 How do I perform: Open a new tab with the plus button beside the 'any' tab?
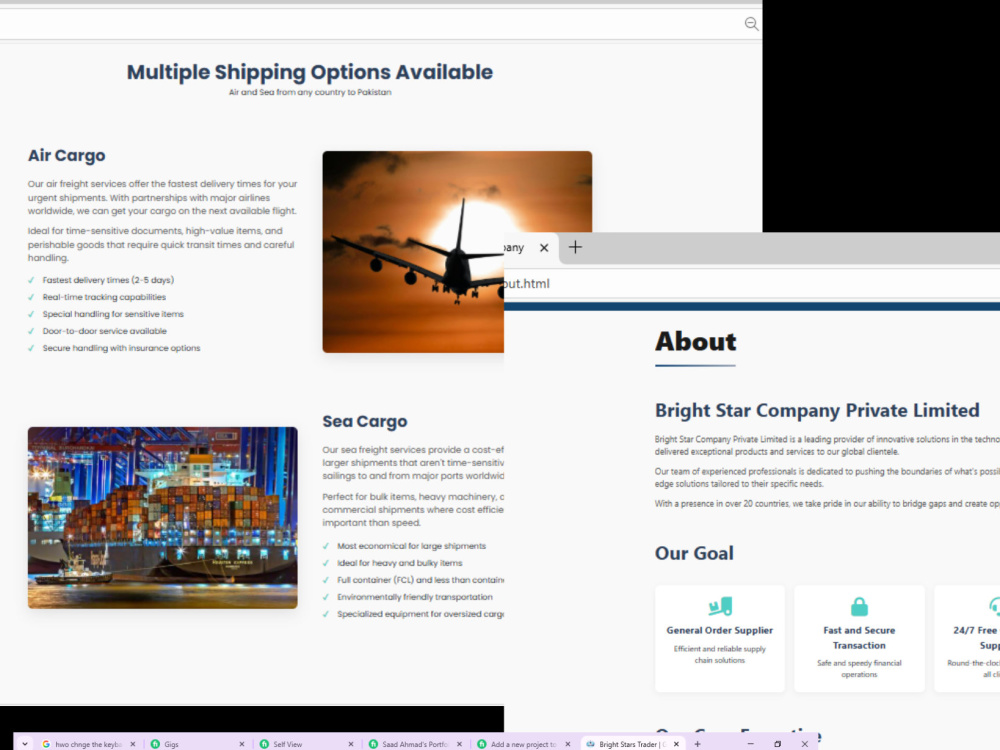click(575, 247)
